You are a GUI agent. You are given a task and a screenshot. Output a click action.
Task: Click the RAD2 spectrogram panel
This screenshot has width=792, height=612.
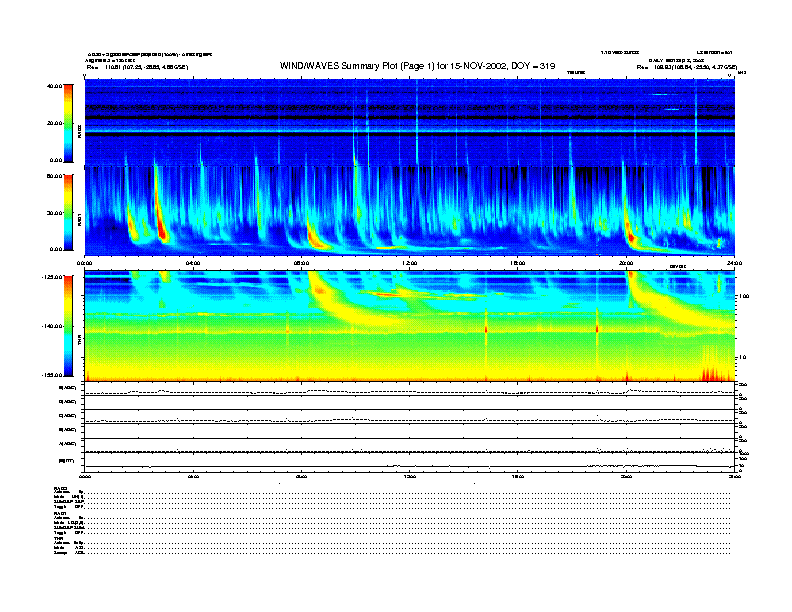(x=409, y=122)
